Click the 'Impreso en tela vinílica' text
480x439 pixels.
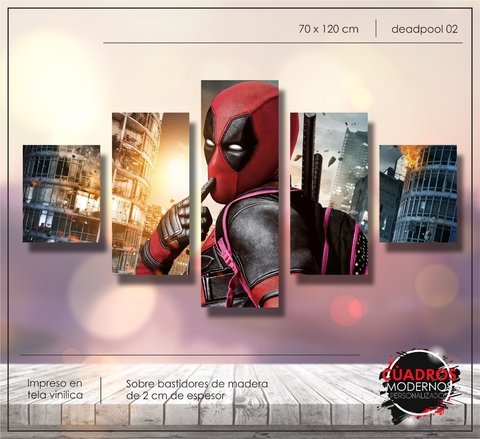click(x=55, y=389)
